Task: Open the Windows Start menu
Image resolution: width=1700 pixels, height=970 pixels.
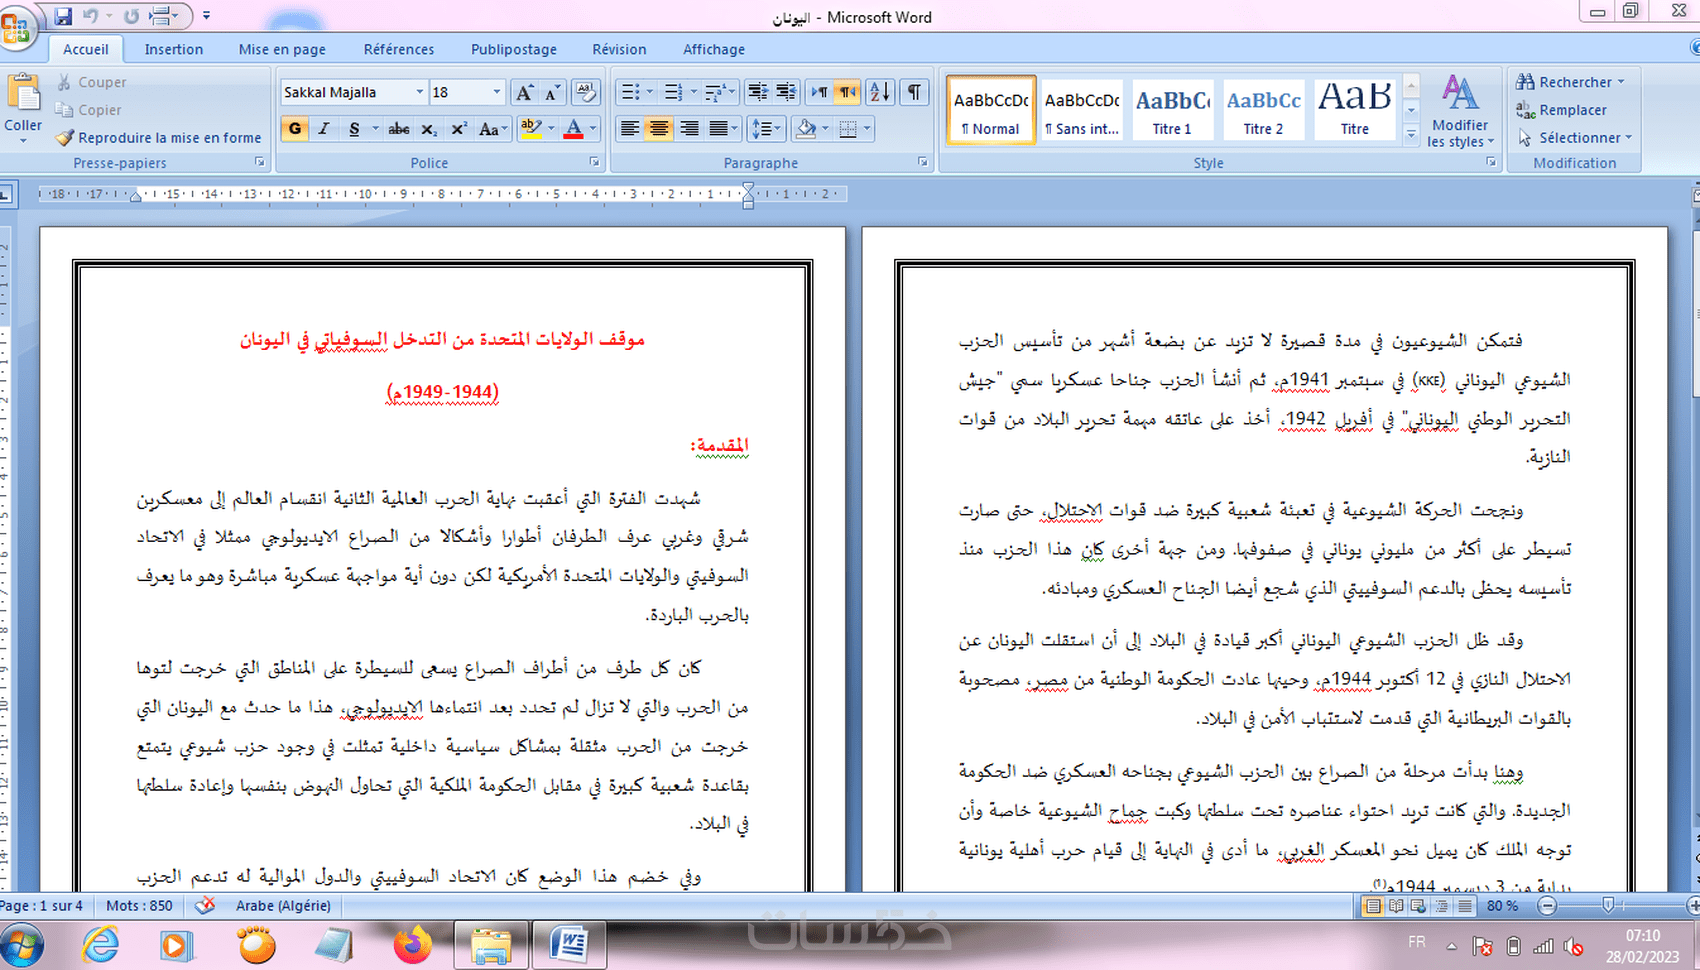Action: click(x=22, y=945)
